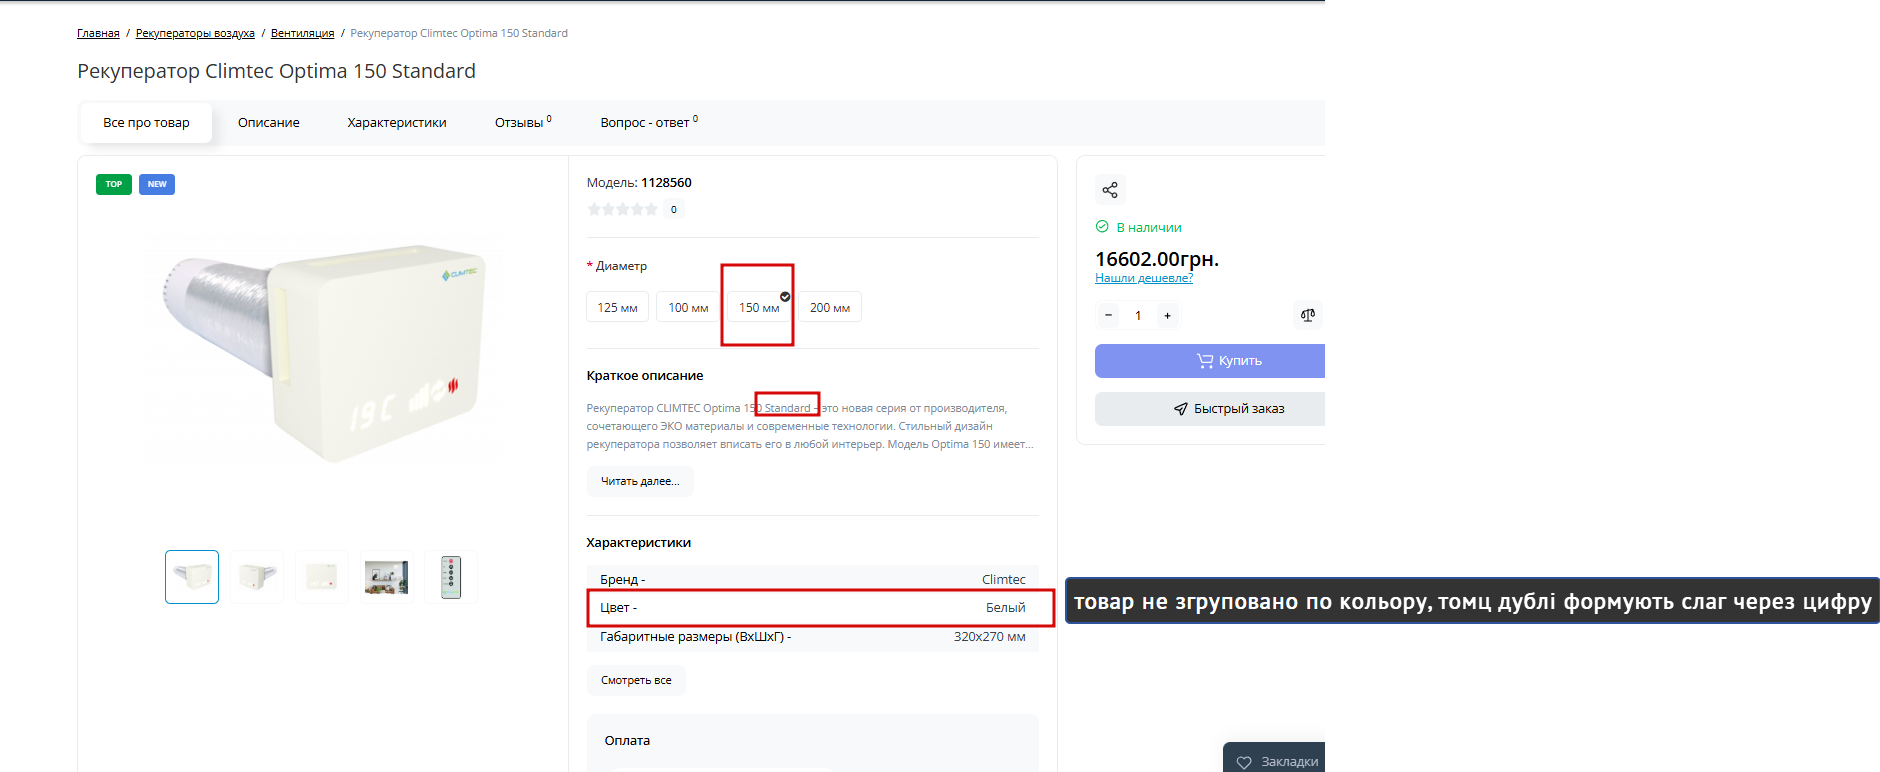Decrease quantity with the minus button

tap(1108, 315)
